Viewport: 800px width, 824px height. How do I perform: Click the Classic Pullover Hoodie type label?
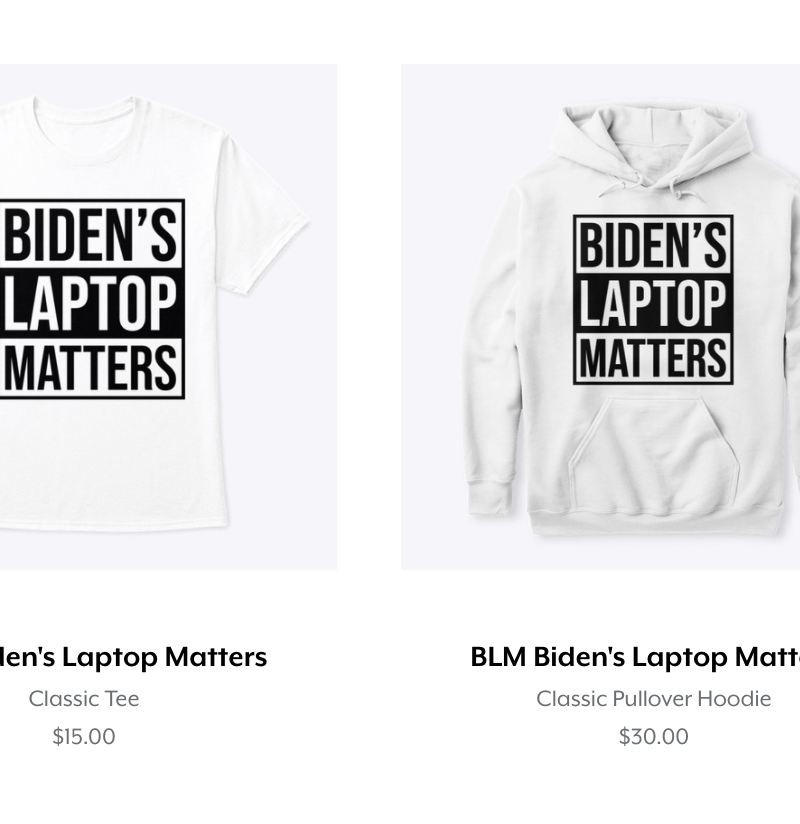coord(653,699)
